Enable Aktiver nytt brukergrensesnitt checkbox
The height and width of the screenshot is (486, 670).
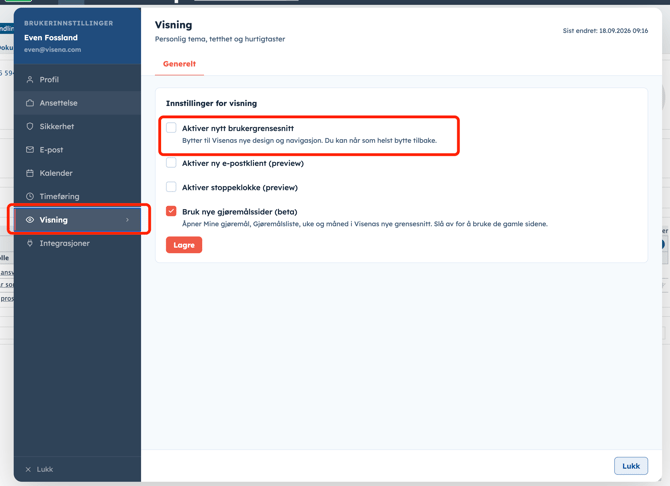171,127
